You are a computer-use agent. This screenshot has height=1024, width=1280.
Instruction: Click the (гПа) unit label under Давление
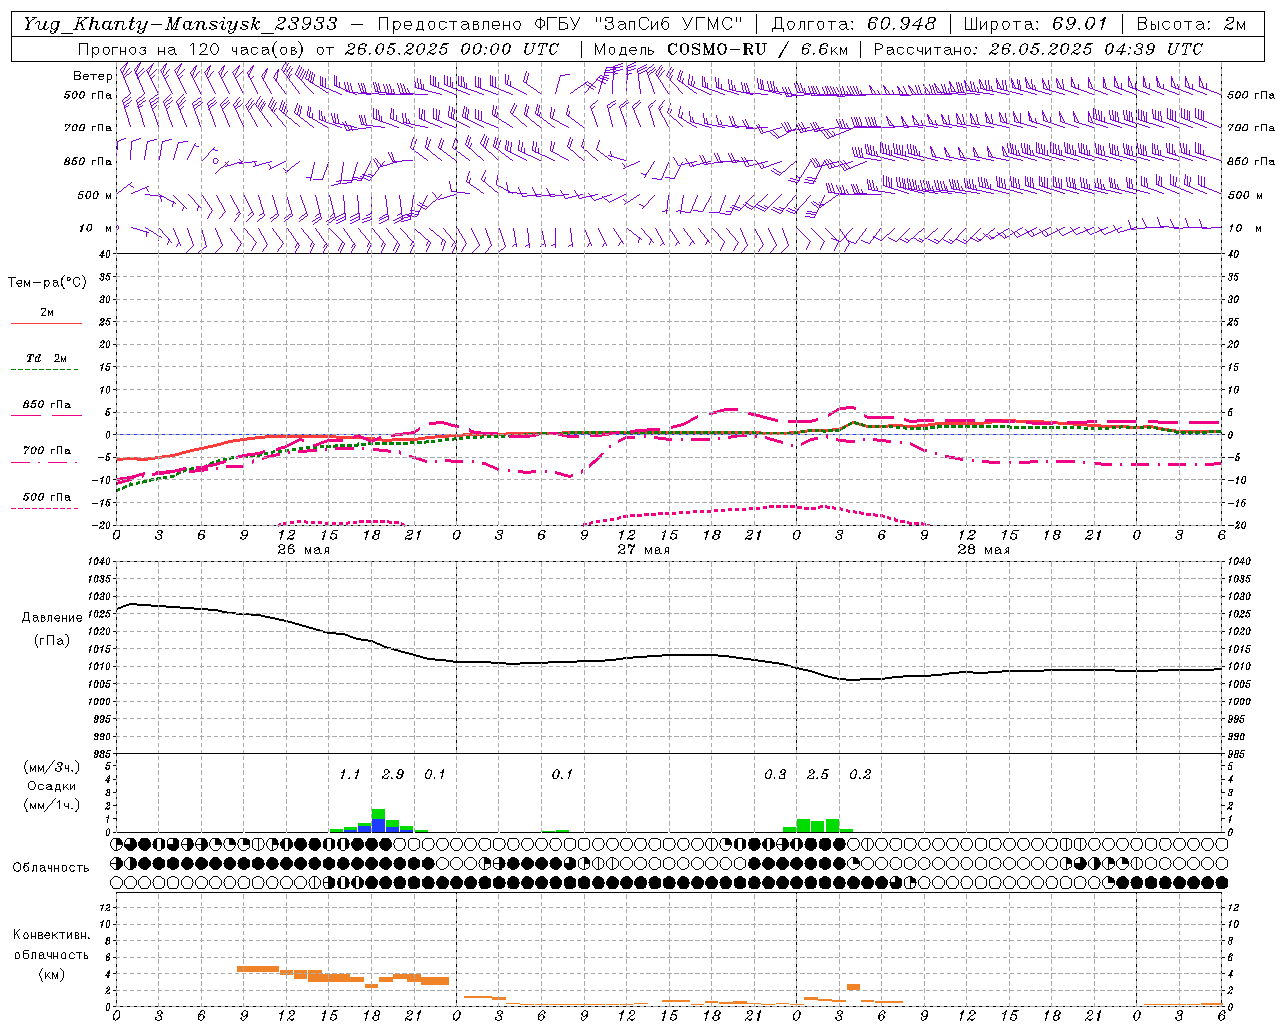pos(52,640)
